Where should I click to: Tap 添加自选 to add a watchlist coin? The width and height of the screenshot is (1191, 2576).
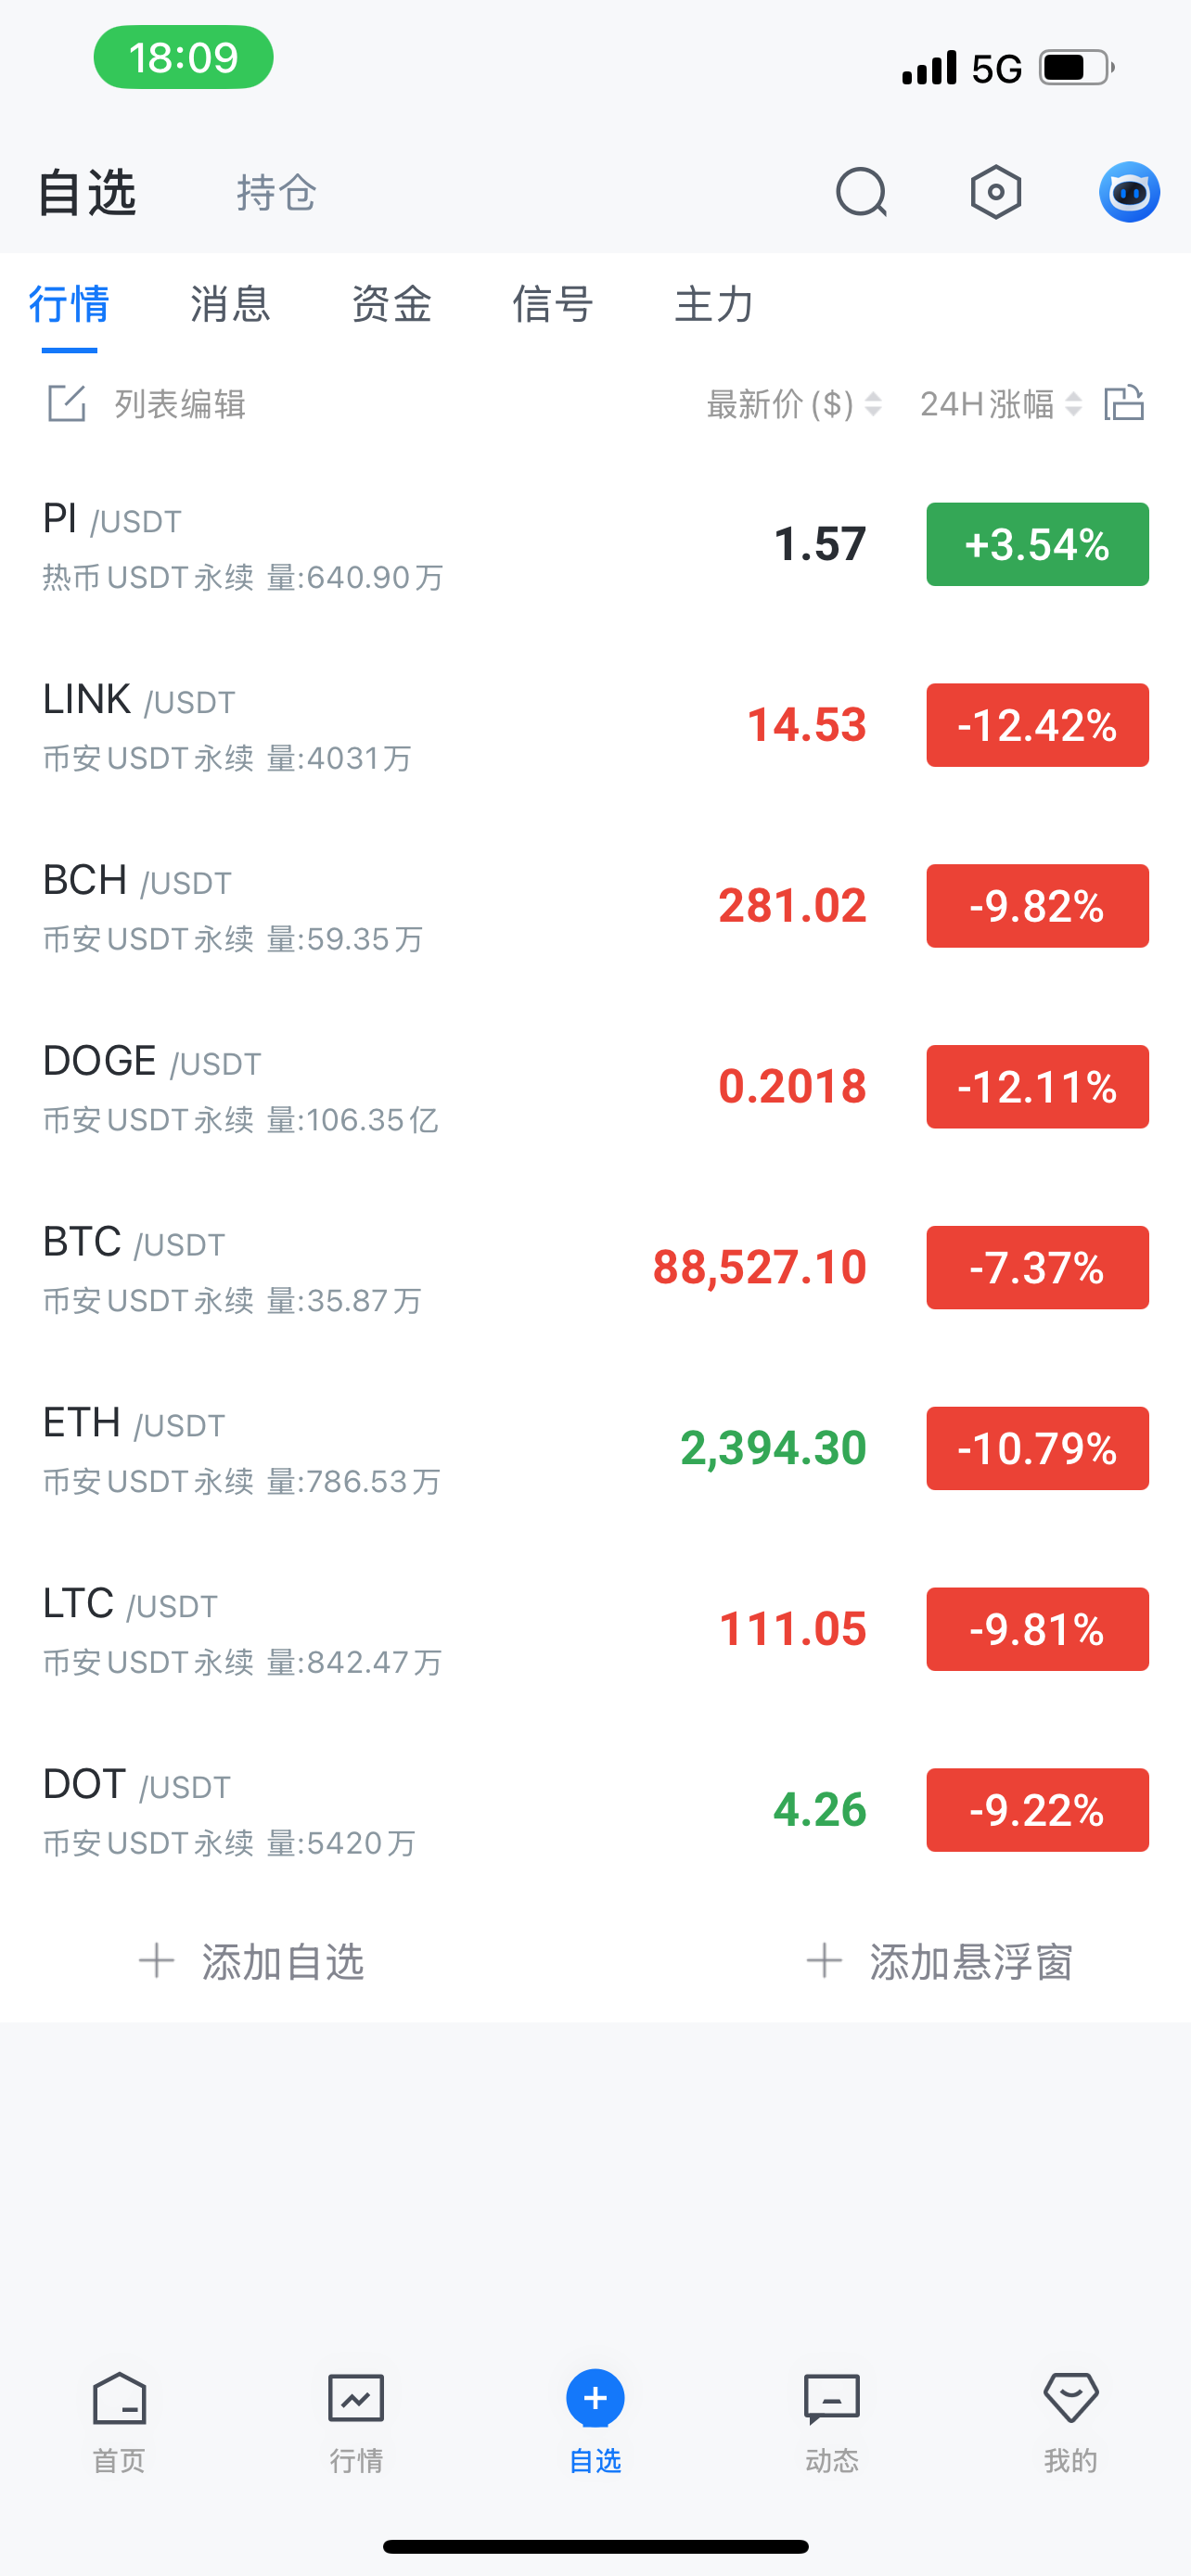252,1962
